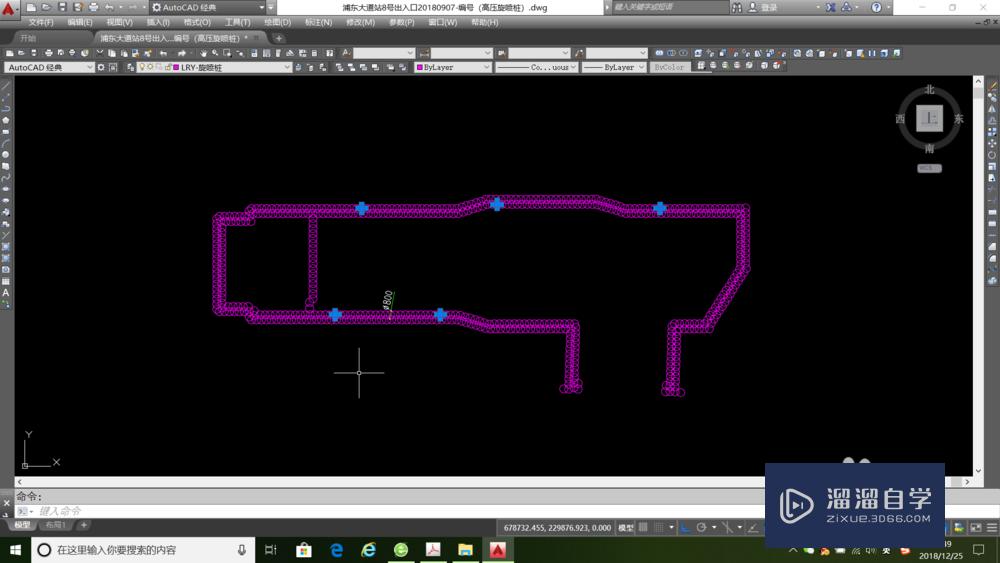Image resolution: width=1000 pixels, height=563 pixels.
Task: Open the AutoCAD application menu (red A)
Action: coord(9,8)
